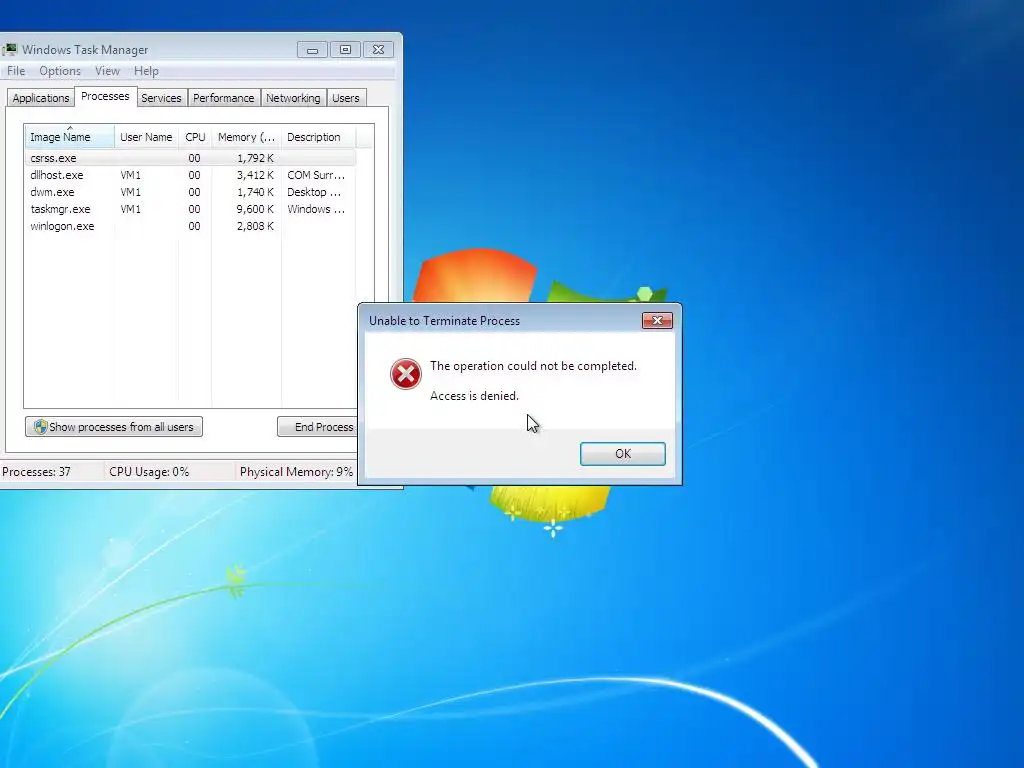Open the Users tab

pyautogui.click(x=345, y=98)
